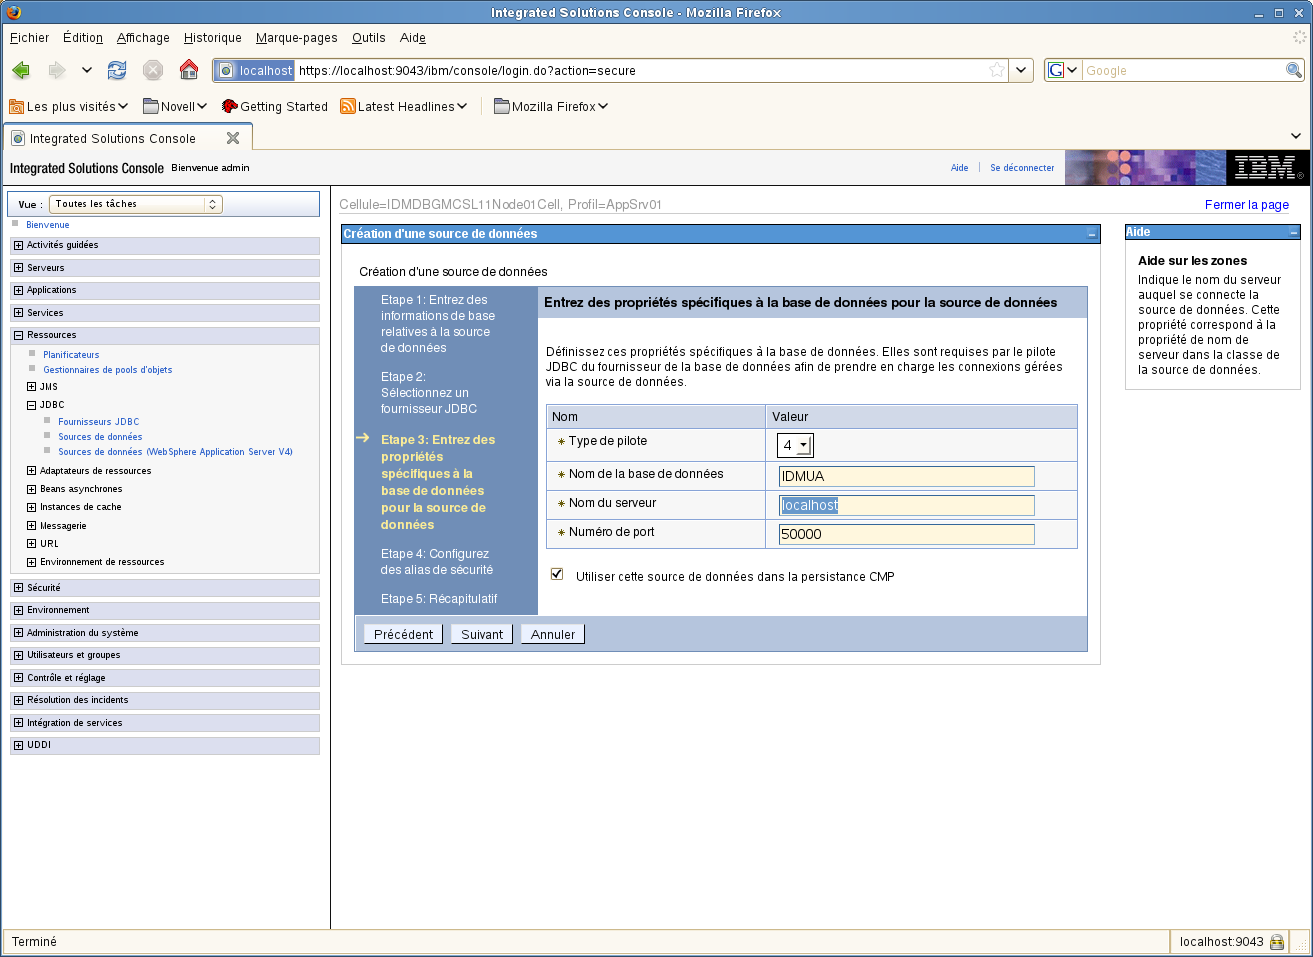Viewport: 1313px width, 957px height.
Task: Click the Reload page icon
Action: click(117, 70)
